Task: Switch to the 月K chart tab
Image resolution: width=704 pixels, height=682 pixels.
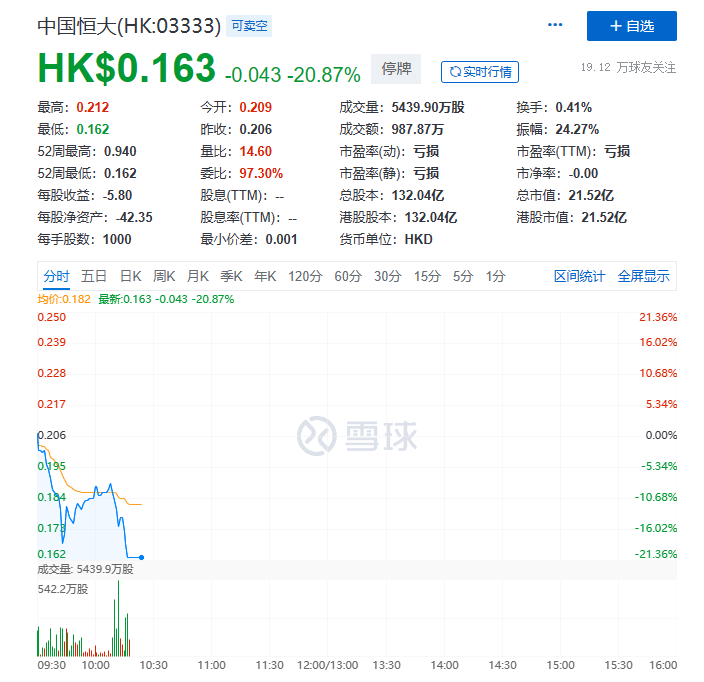Action: (x=198, y=276)
